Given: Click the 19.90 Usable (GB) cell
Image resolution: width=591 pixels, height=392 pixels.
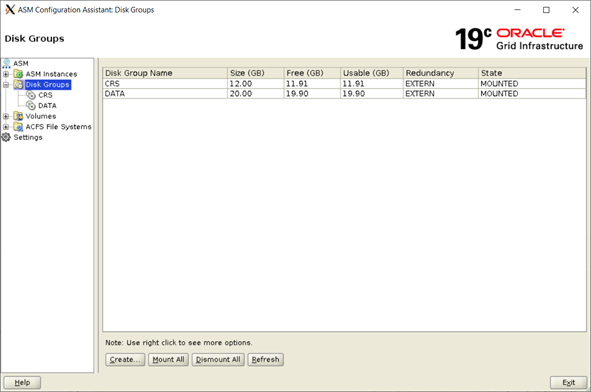Looking at the screenshot, I should 372,93.
